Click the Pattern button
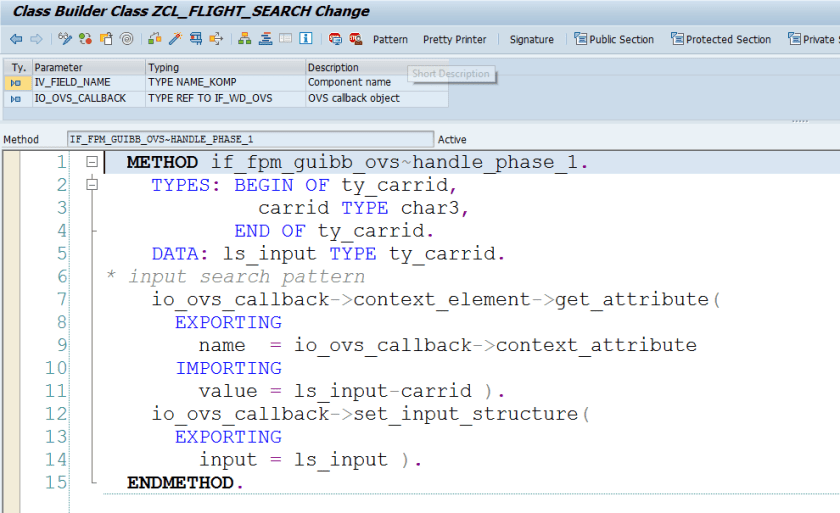 tap(390, 40)
